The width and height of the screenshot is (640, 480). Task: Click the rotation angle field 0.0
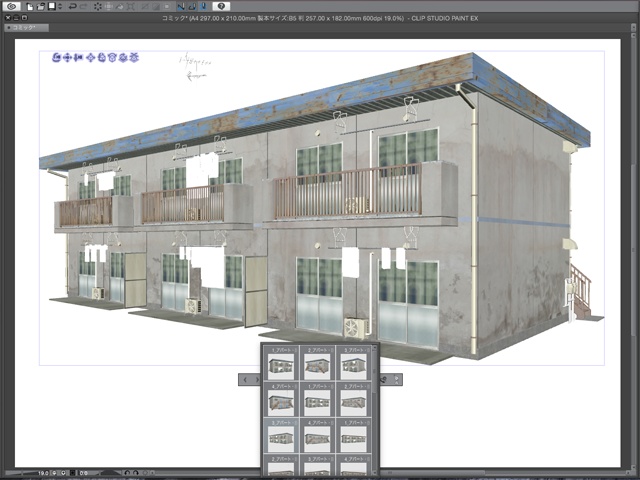coord(84,473)
